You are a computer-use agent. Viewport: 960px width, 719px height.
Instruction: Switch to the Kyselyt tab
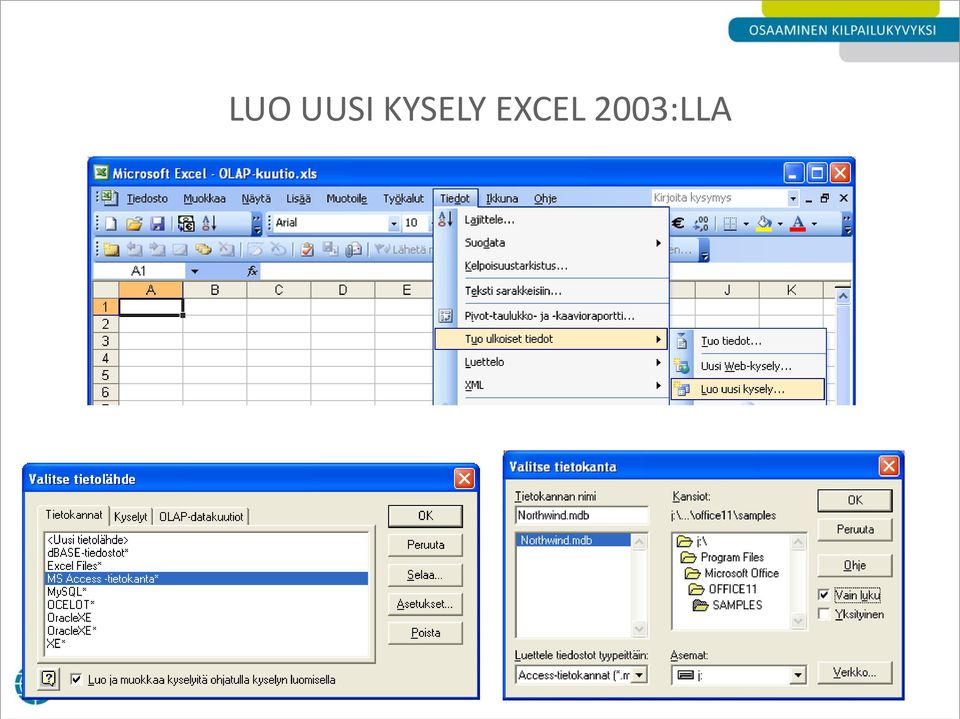click(130, 516)
